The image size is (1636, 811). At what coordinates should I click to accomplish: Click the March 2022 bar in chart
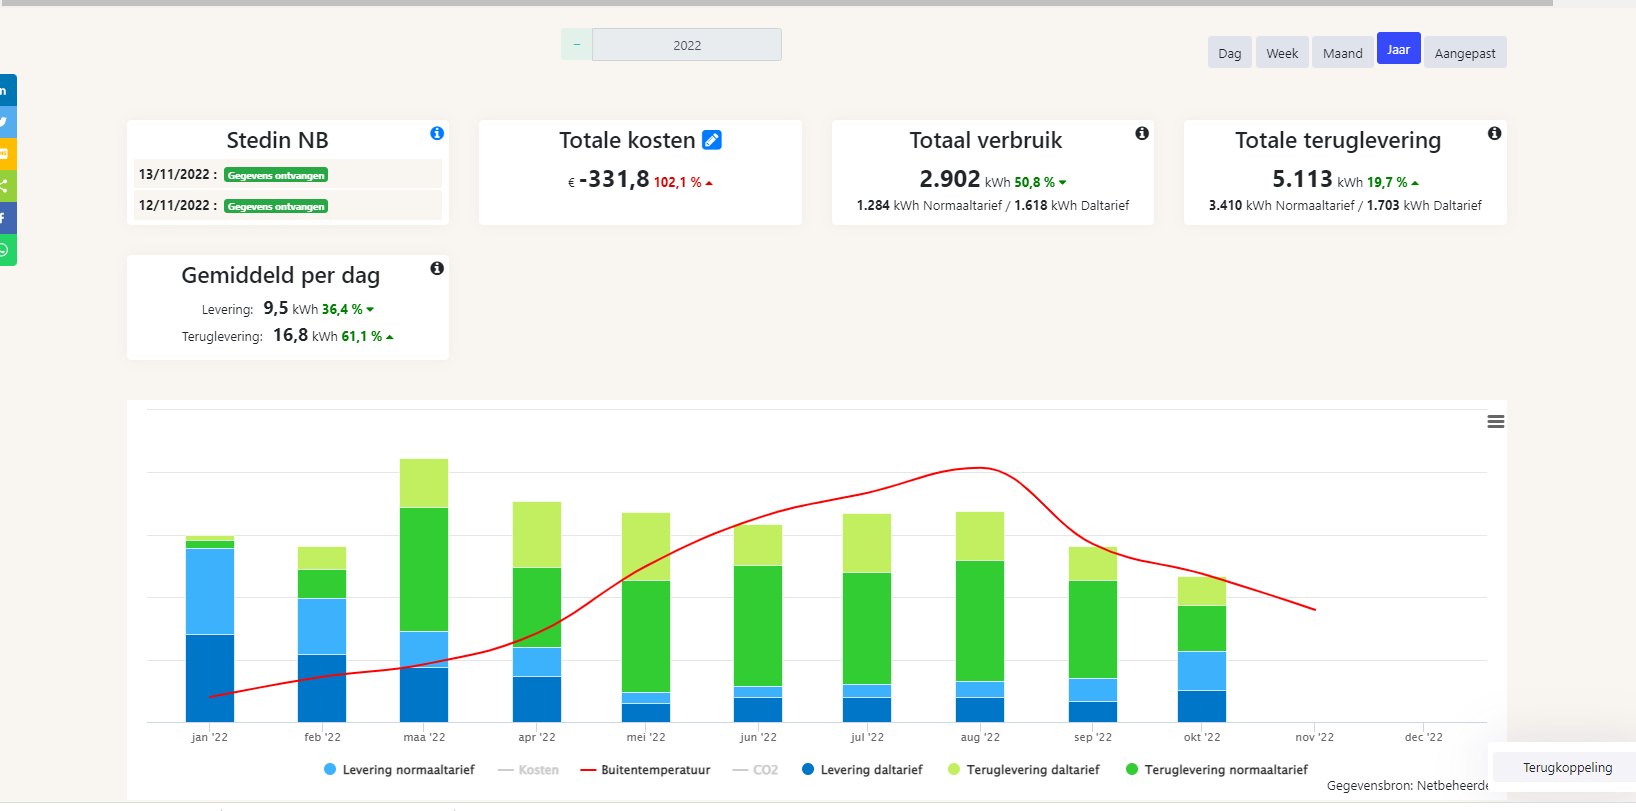pos(424,590)
